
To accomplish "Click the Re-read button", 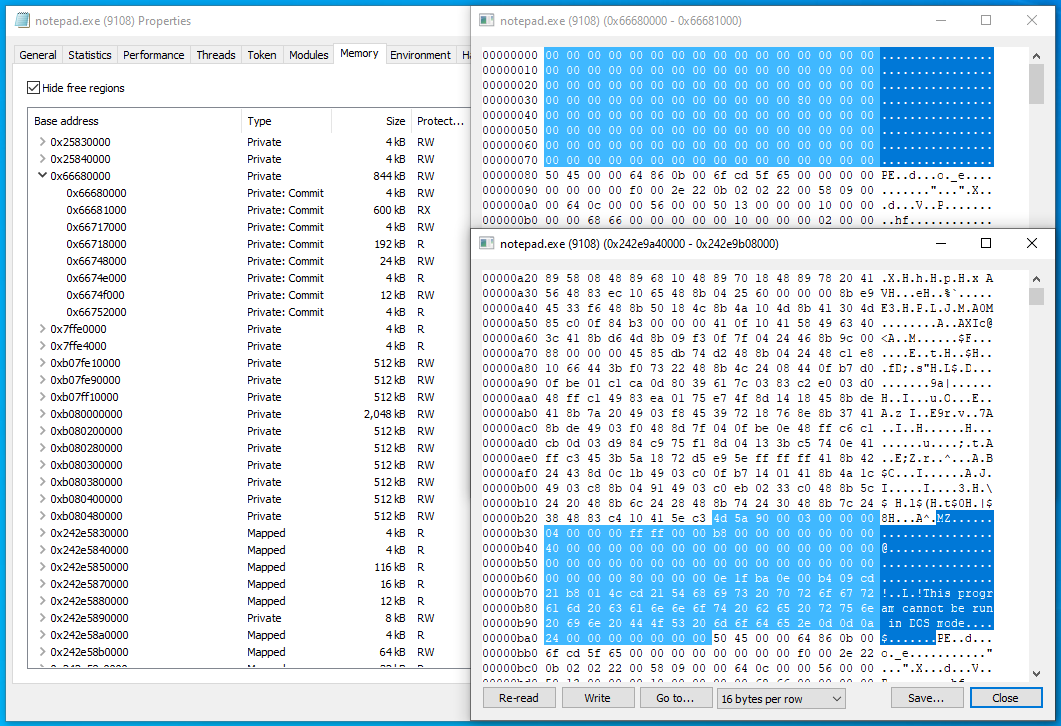I will pyautogui.click(x=518, y=698).
